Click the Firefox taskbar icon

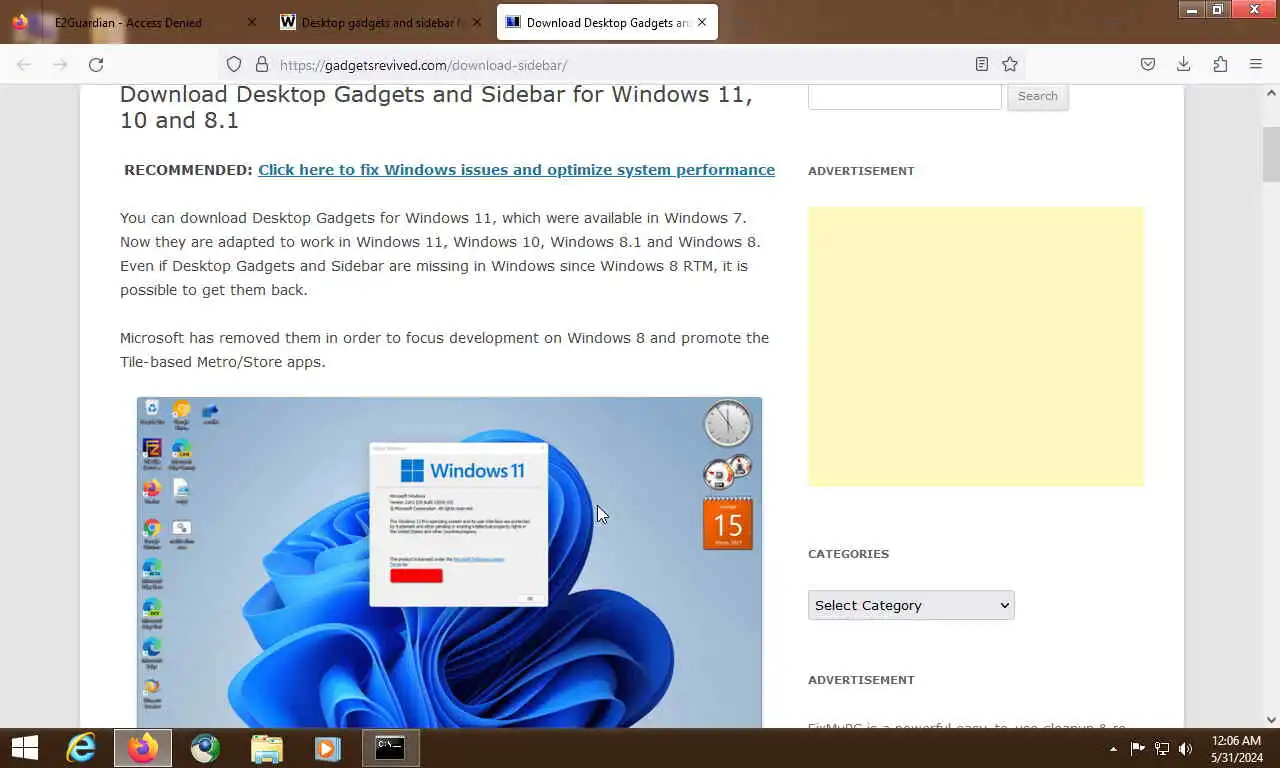pyautogui.click(x=143, y=748)
